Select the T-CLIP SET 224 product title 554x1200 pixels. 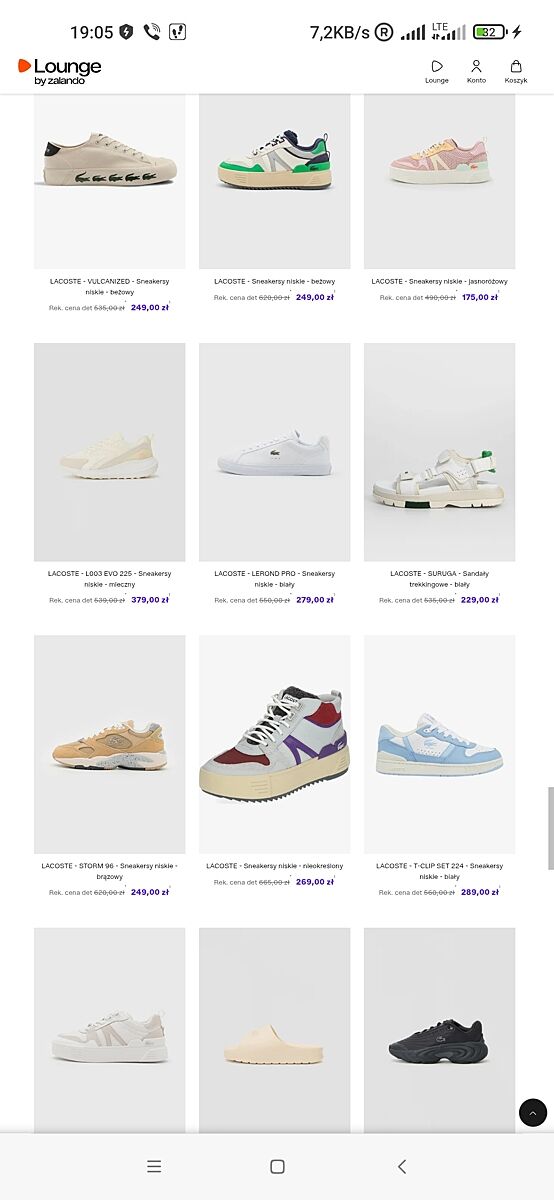(x=440, y=871)
